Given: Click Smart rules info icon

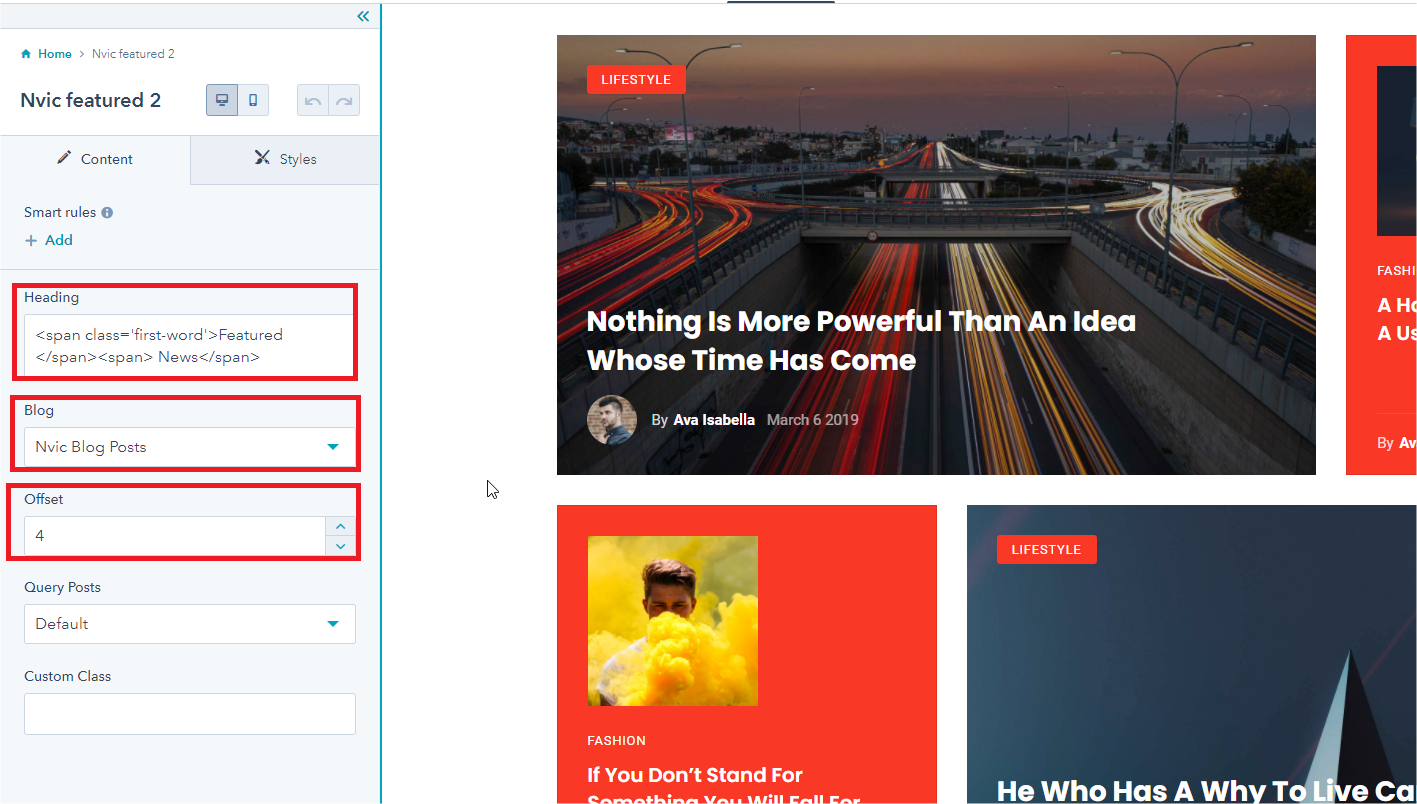Looking at the screenshot, I should (107, 213).
